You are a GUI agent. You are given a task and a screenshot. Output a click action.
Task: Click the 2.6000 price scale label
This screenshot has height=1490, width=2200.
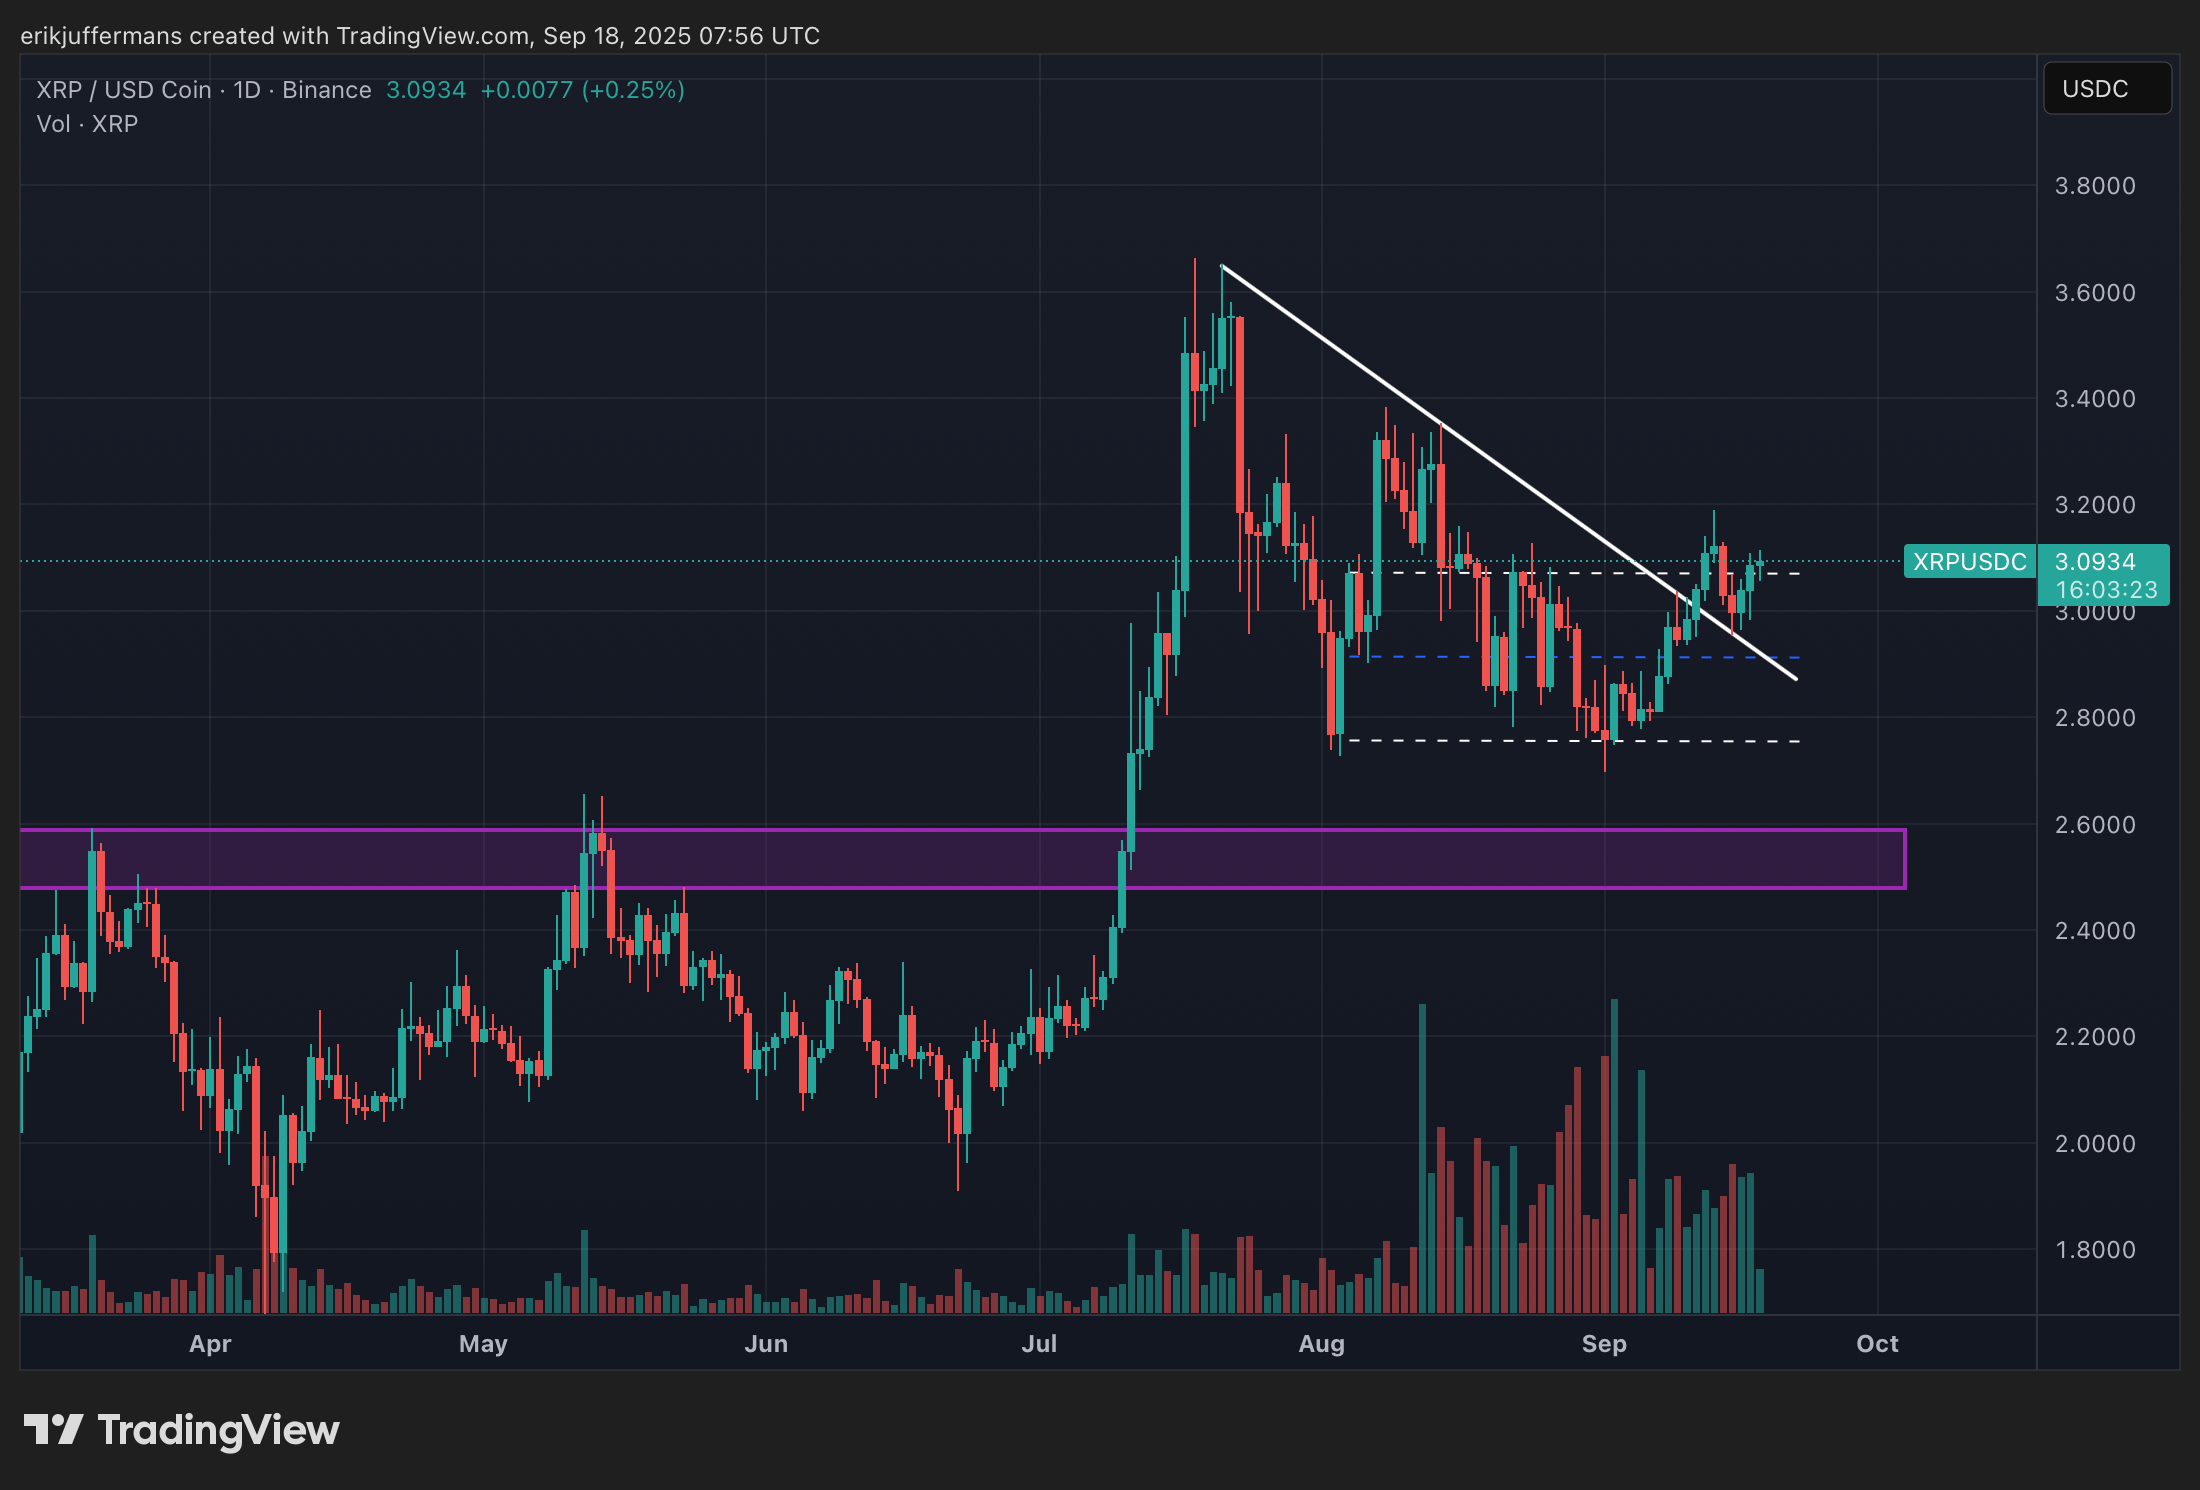pos(2094,825)
